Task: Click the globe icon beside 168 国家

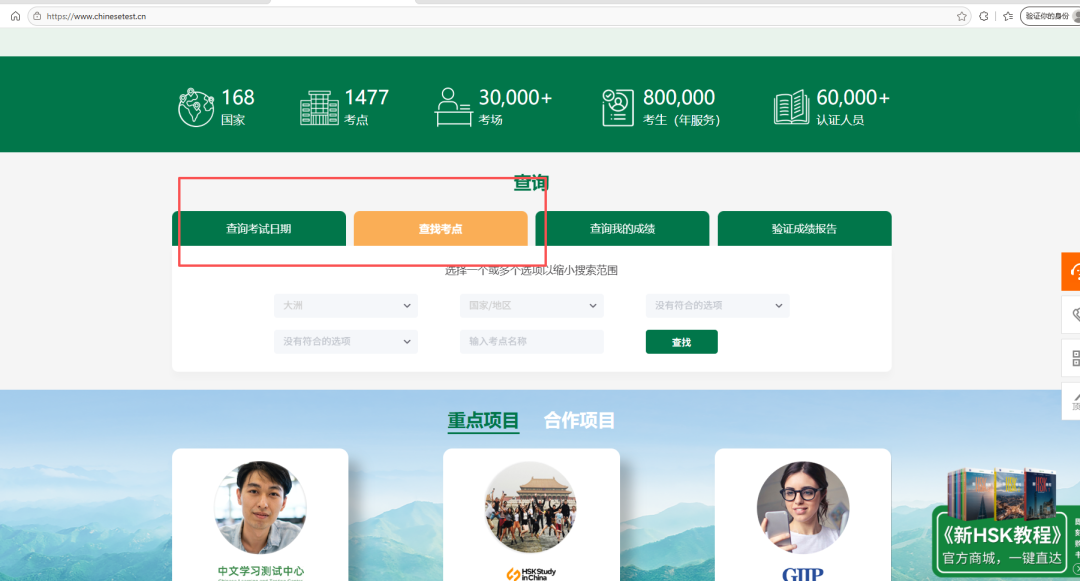Action: (x=196, y=107)
